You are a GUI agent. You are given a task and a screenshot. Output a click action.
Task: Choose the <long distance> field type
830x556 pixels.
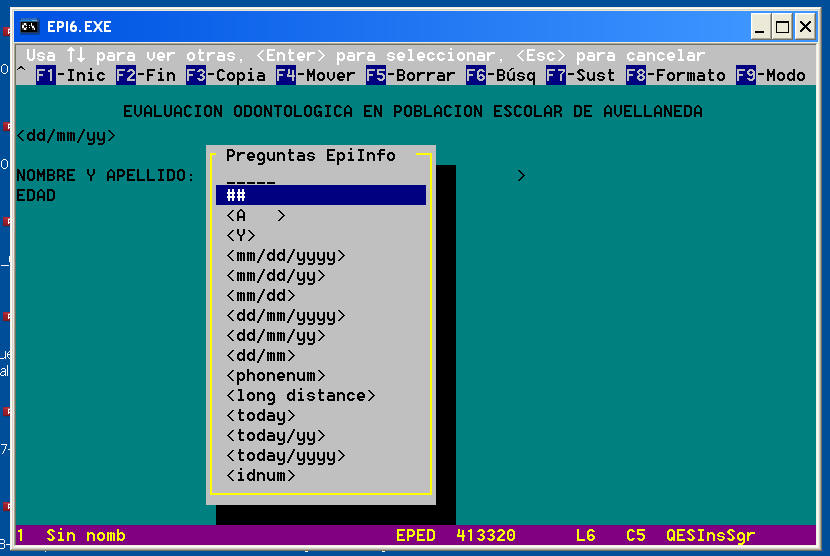pyautogui.click(x=301, y=396)
